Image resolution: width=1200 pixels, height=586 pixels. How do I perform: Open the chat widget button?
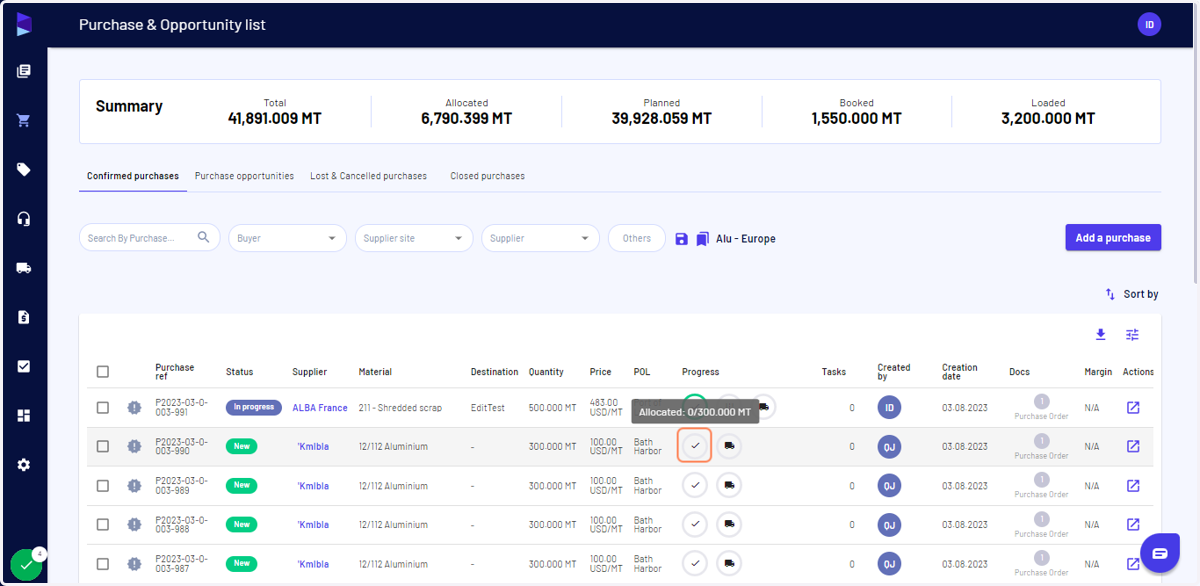[1160, 553]
